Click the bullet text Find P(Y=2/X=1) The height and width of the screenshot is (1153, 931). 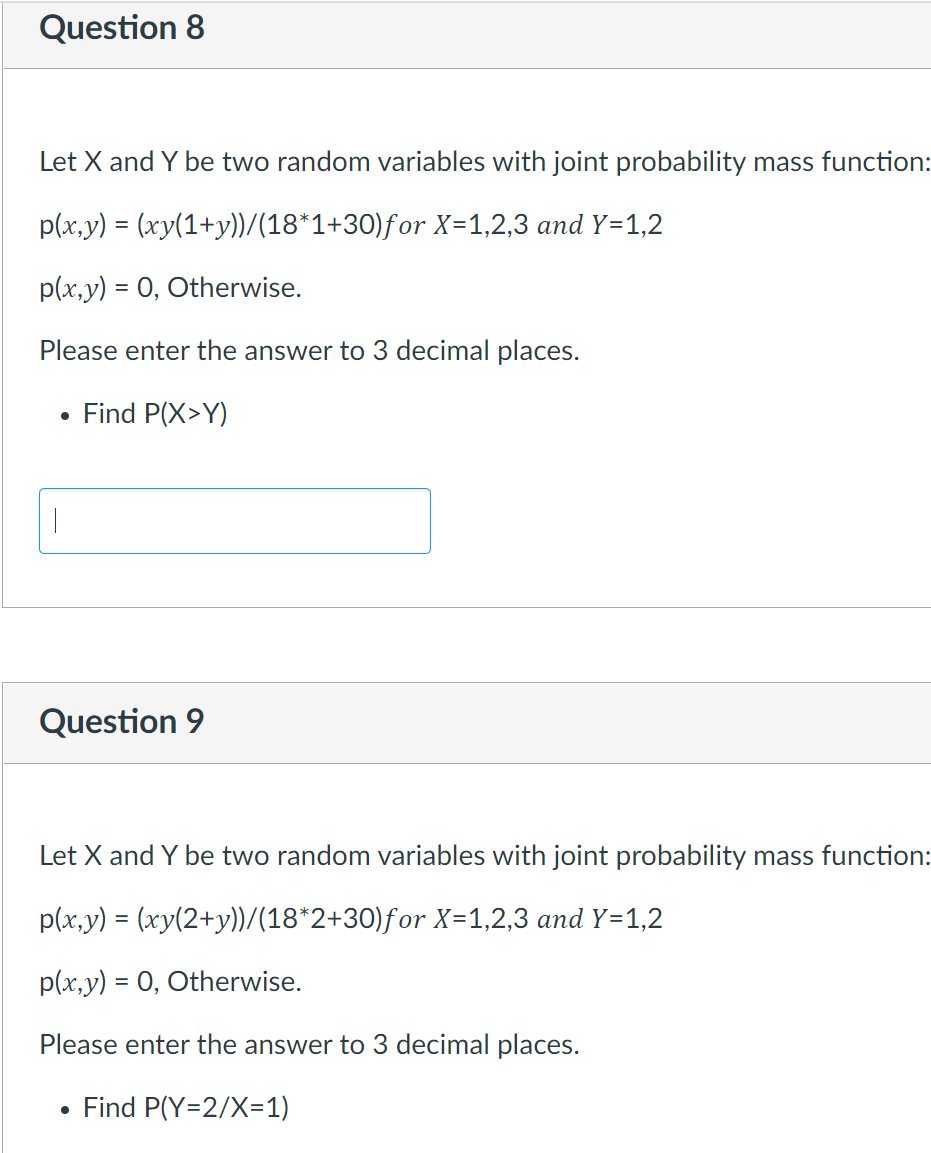(x=186, y=1107)
